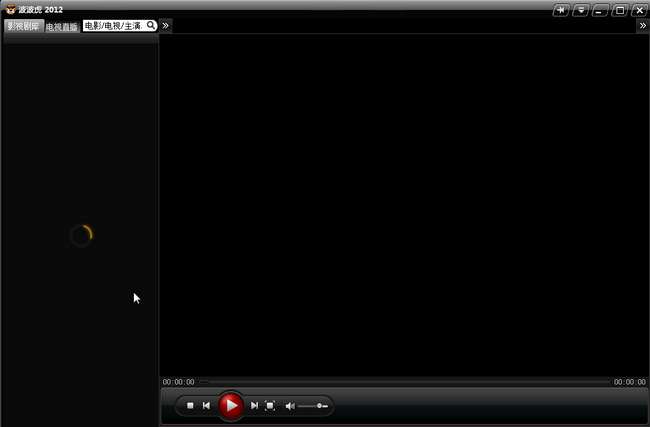This screenshot has height=427, width=650.
Task: Click the red Play button
Action: pyautogui.click(x=230, y=405)
